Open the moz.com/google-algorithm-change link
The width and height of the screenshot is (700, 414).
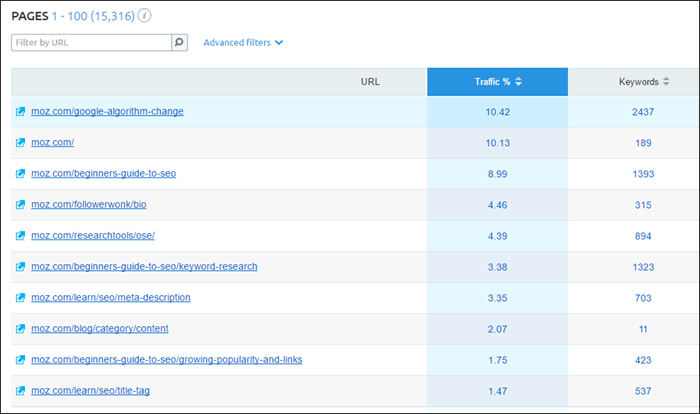(x=107, y=111)
